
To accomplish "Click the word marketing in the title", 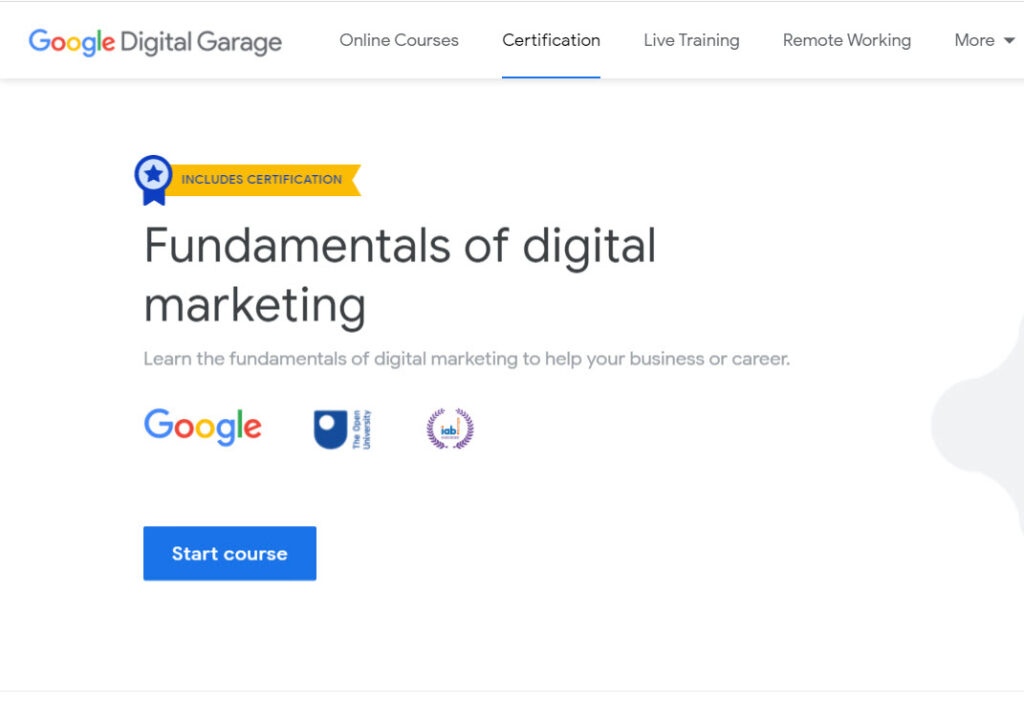I will point(255,304).
